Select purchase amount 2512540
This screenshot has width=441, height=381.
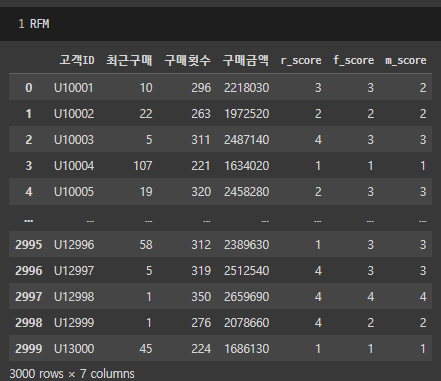point(247,271)
